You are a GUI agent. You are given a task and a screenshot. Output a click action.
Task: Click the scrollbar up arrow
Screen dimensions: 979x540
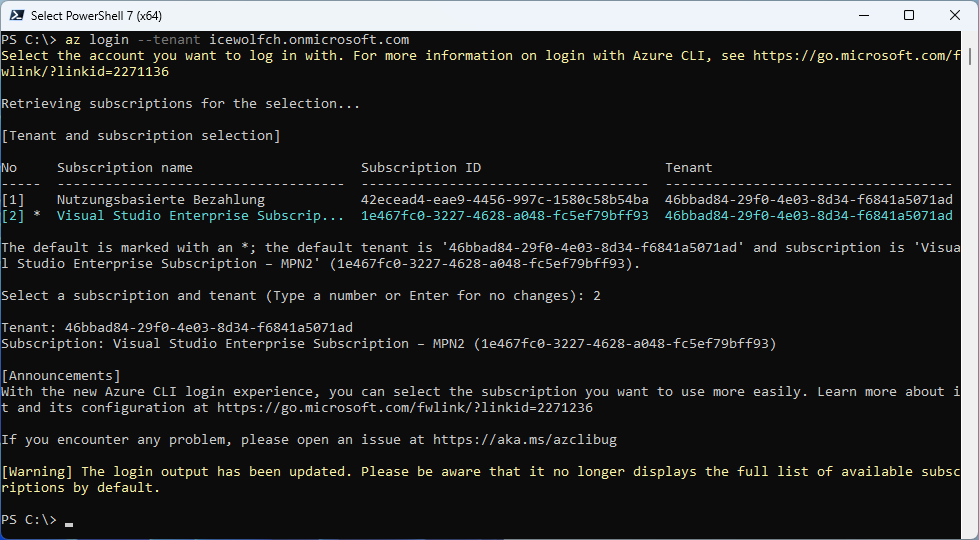(970, 40)
